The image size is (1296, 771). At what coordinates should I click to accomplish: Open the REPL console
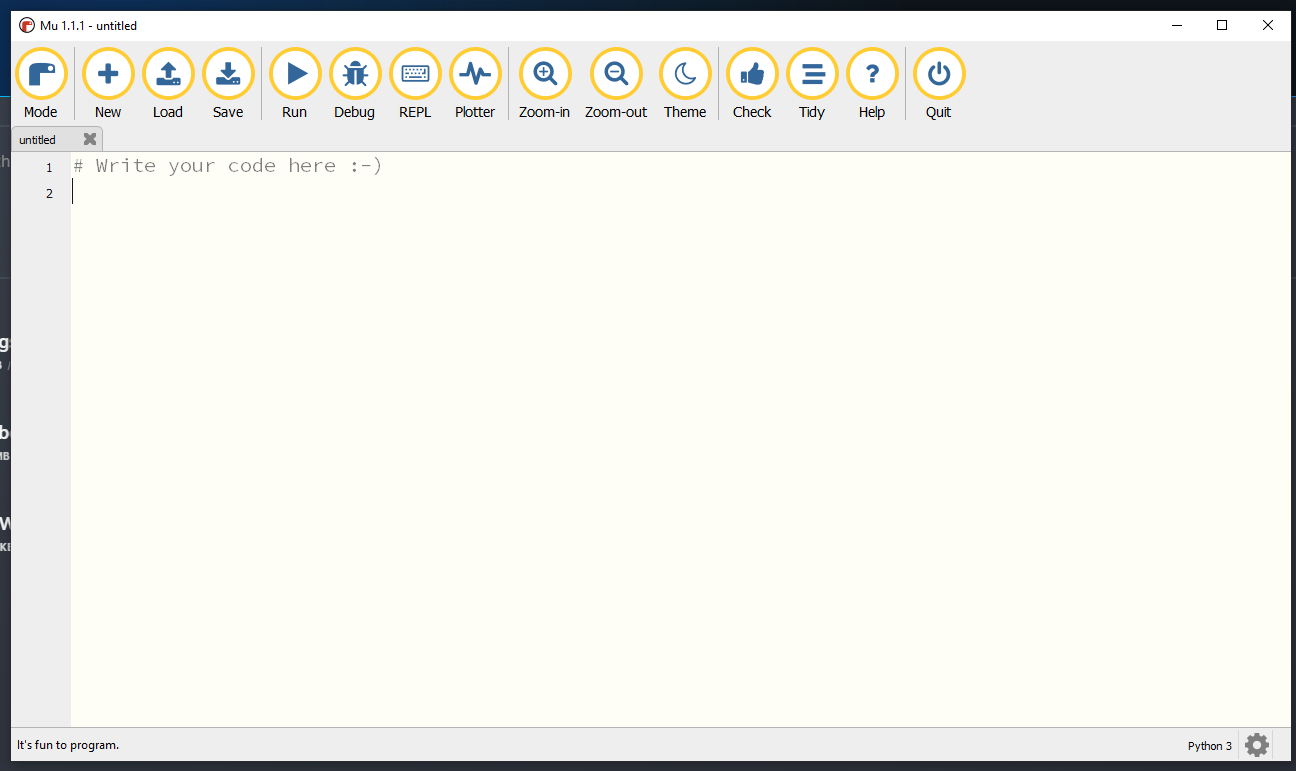click(414, 73)
